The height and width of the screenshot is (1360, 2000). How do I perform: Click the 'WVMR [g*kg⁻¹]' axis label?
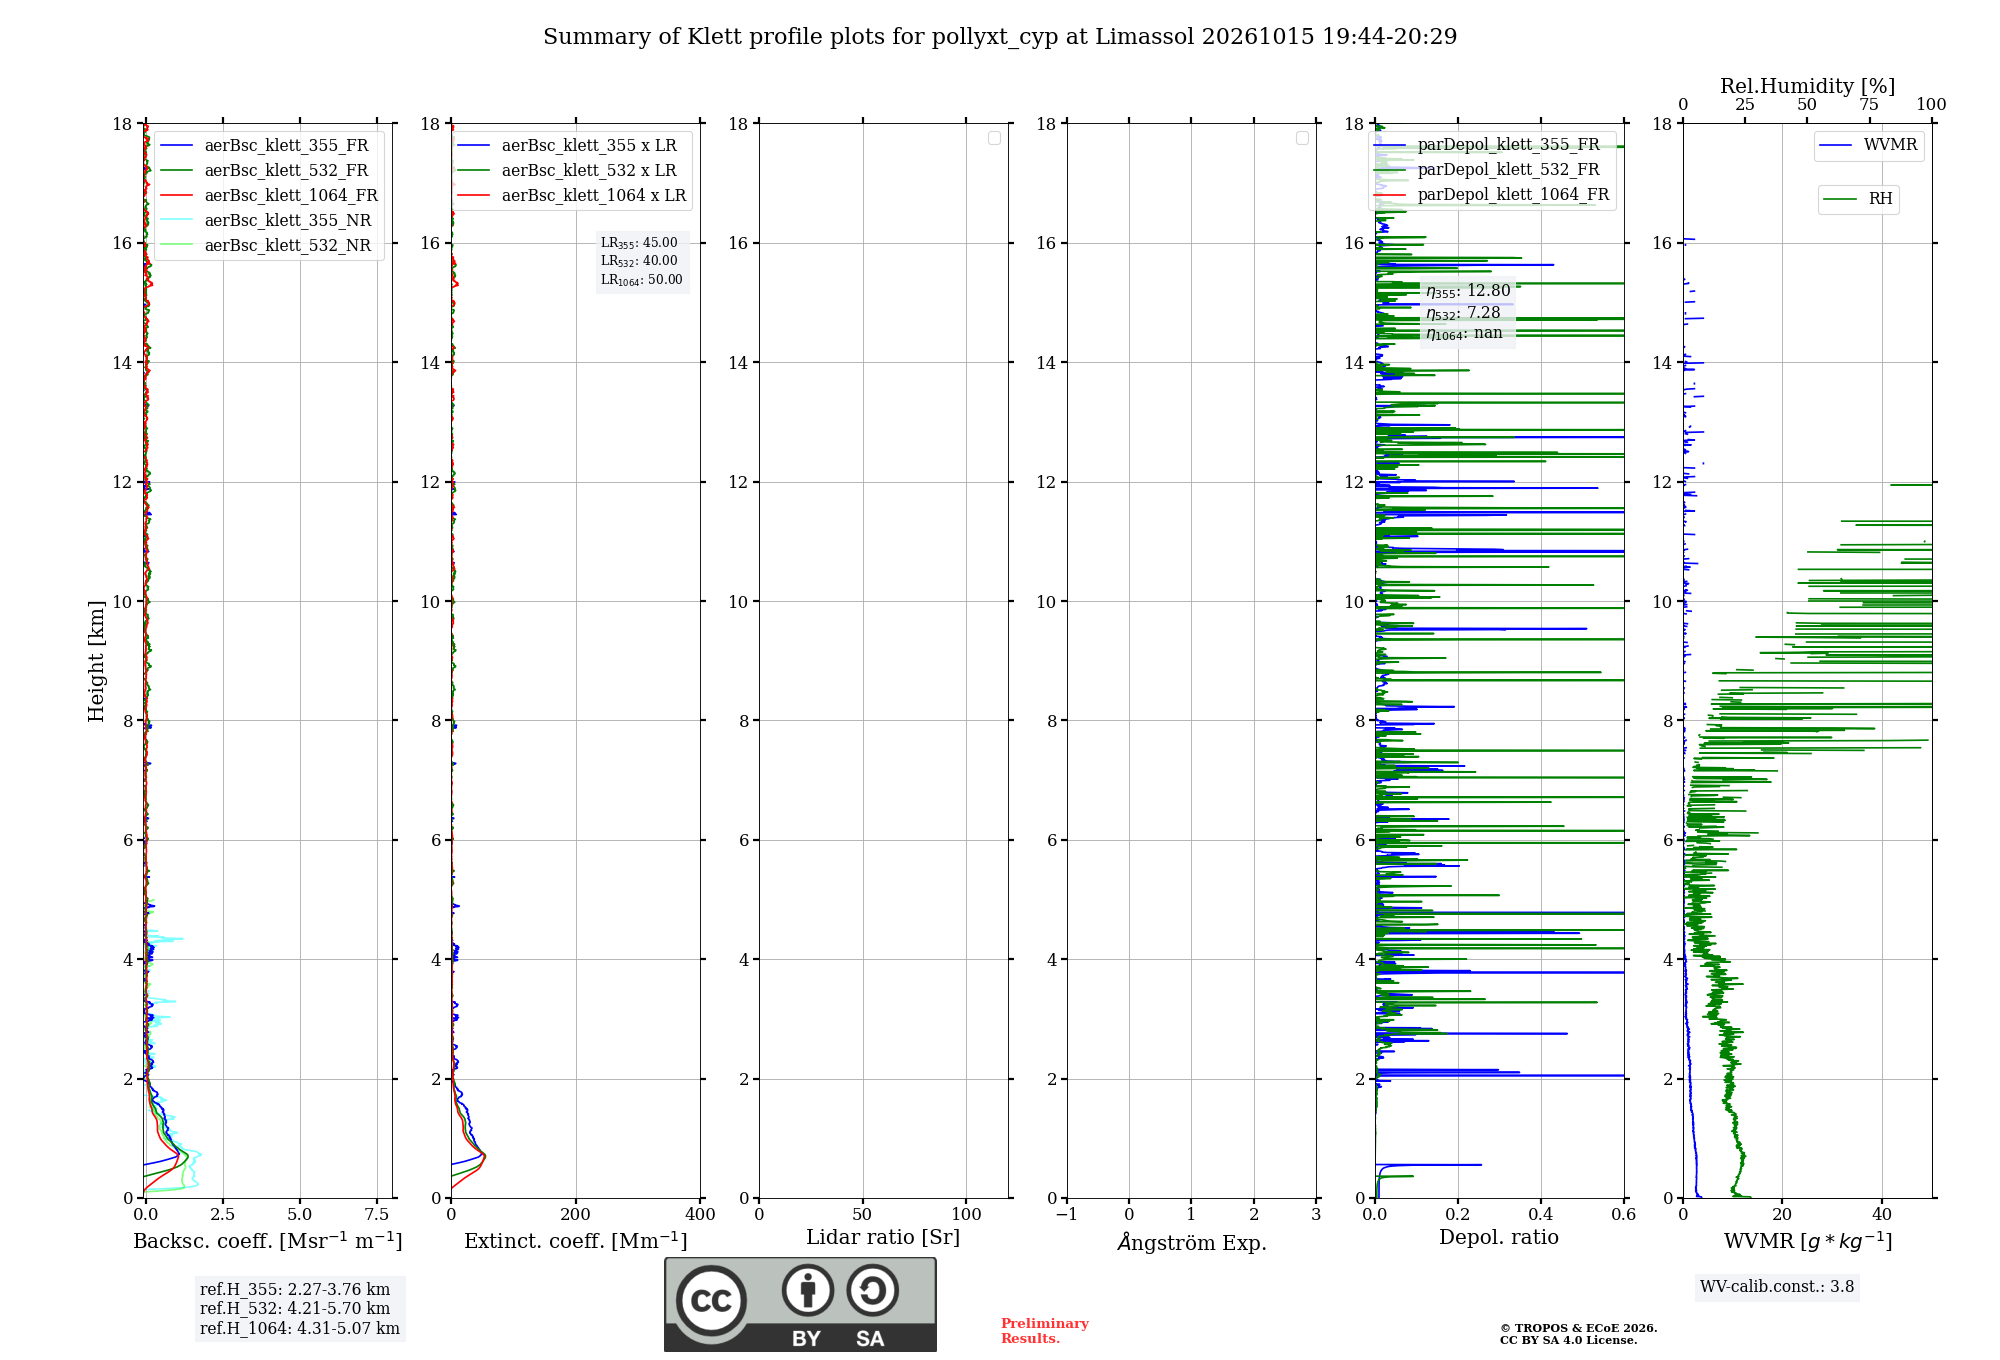(1808, 1241)
